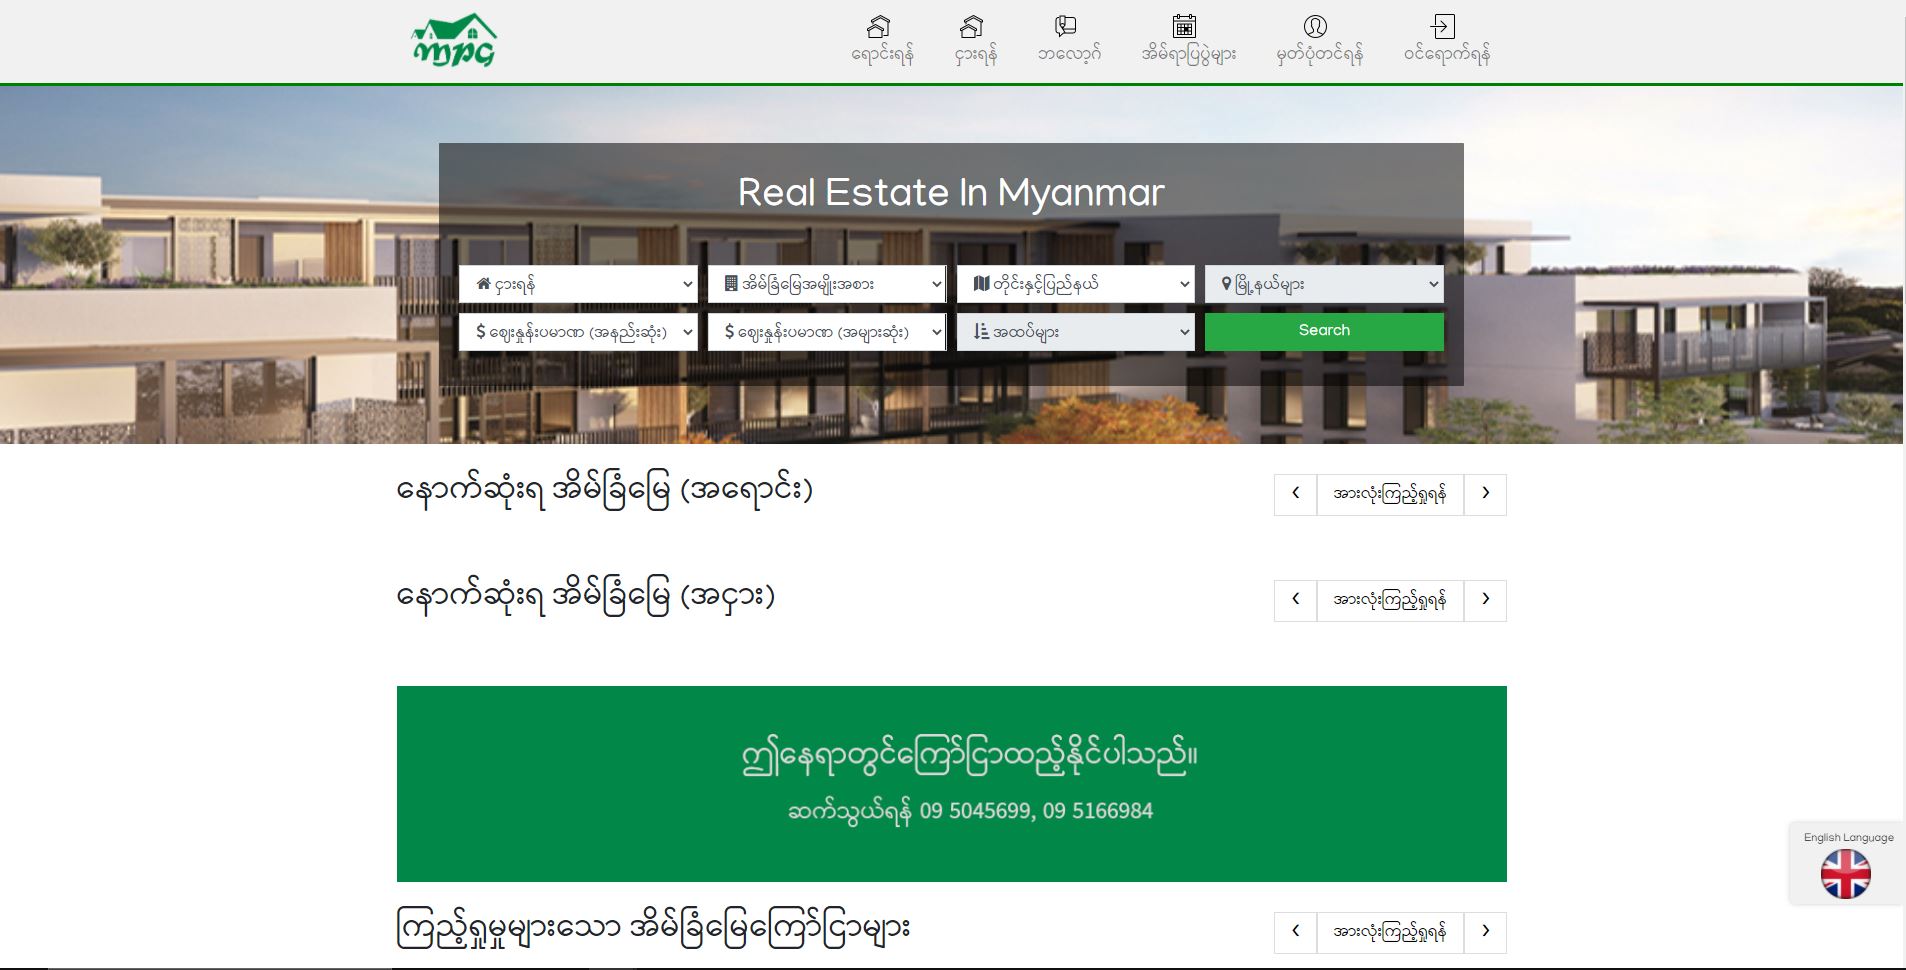Open the minimum price range dropdown
This screenshot has height=970, width=1906.
[580, 331]
